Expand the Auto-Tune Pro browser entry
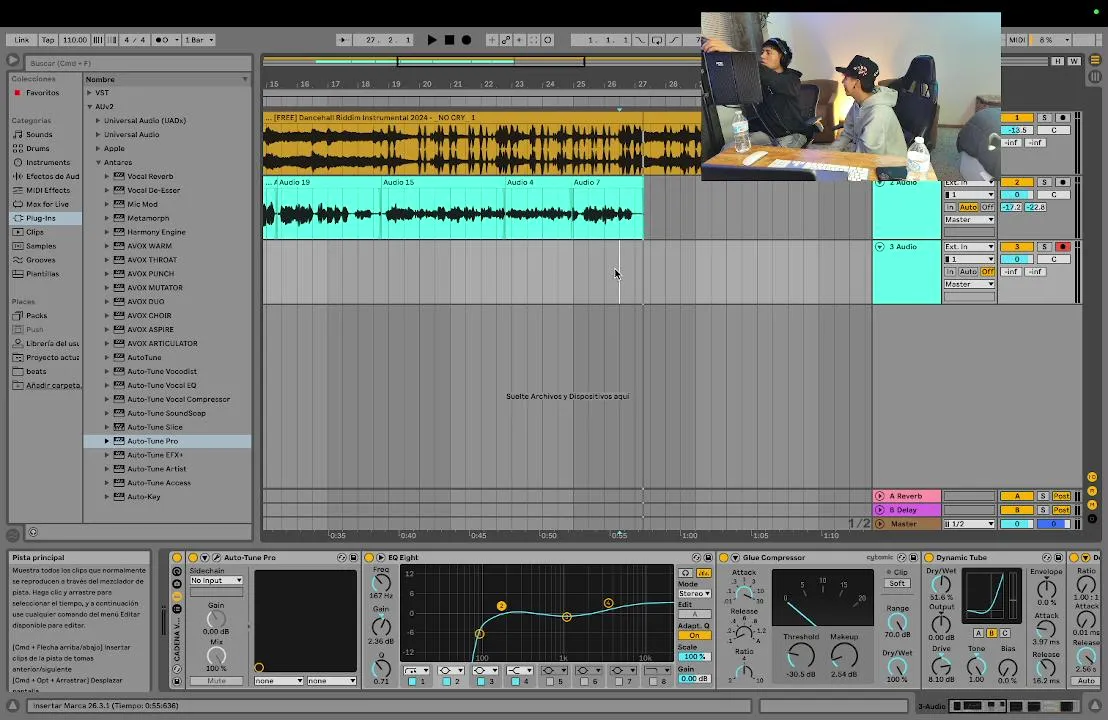 click(107, 441)
